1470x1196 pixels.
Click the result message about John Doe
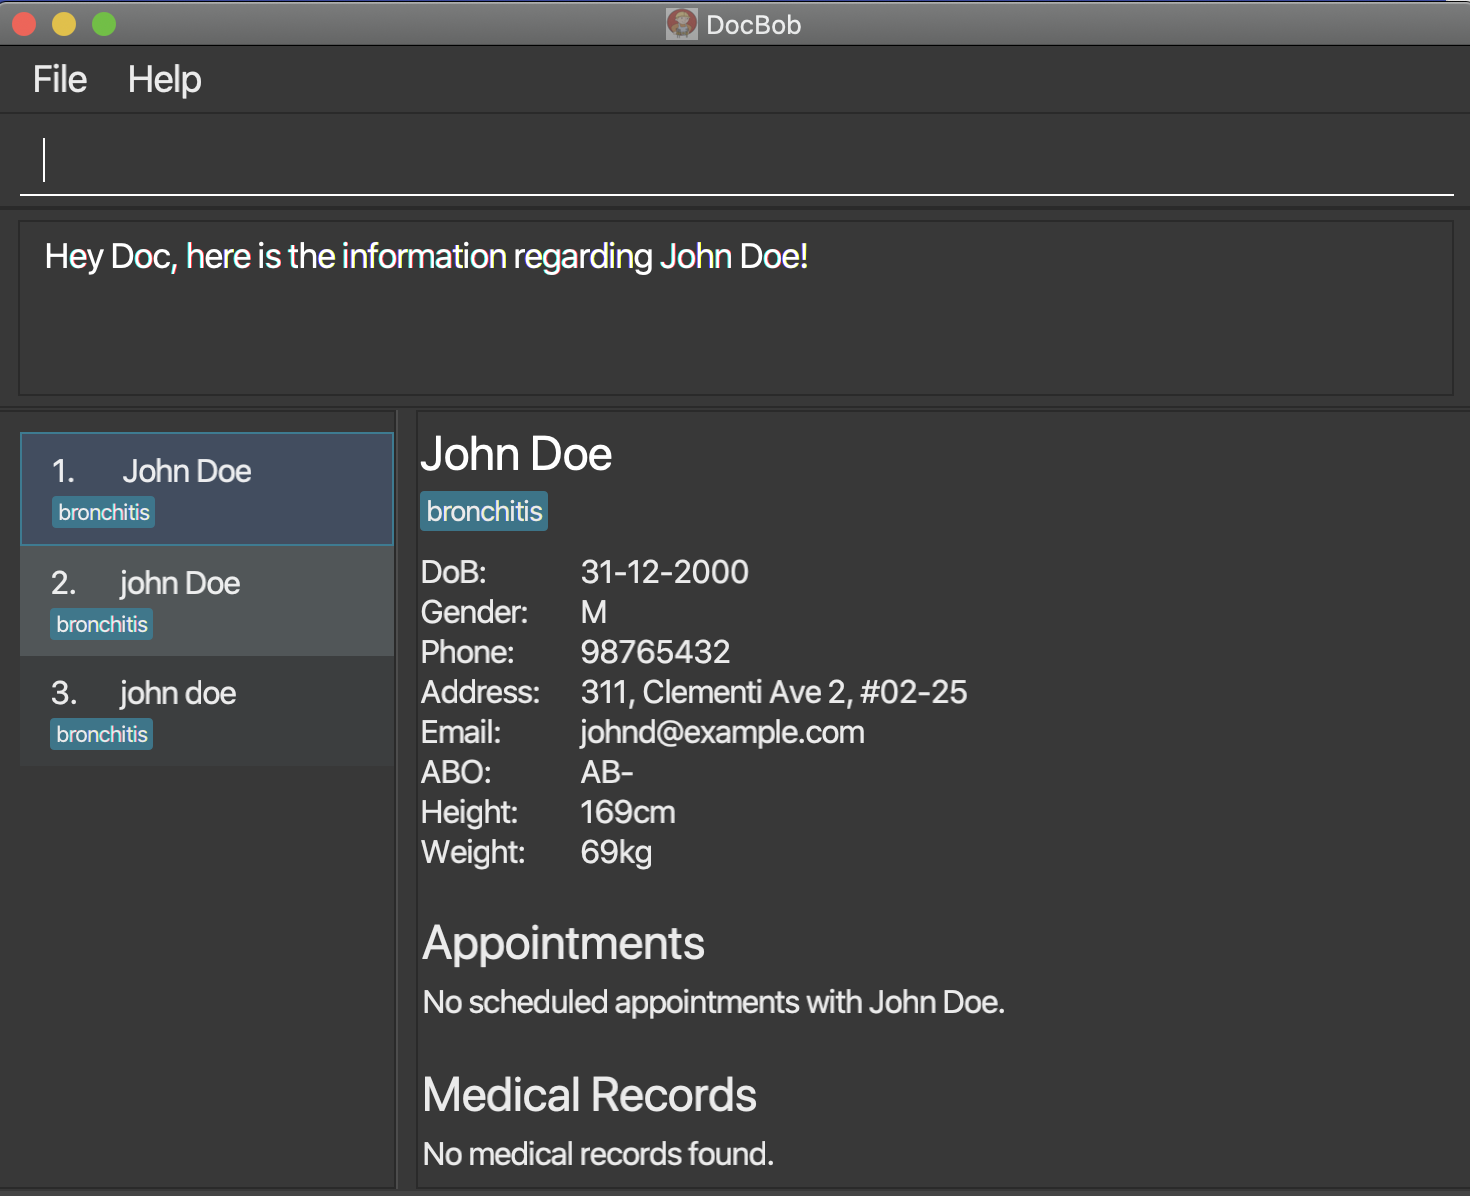pyautogui.click(x=427, y=257)
